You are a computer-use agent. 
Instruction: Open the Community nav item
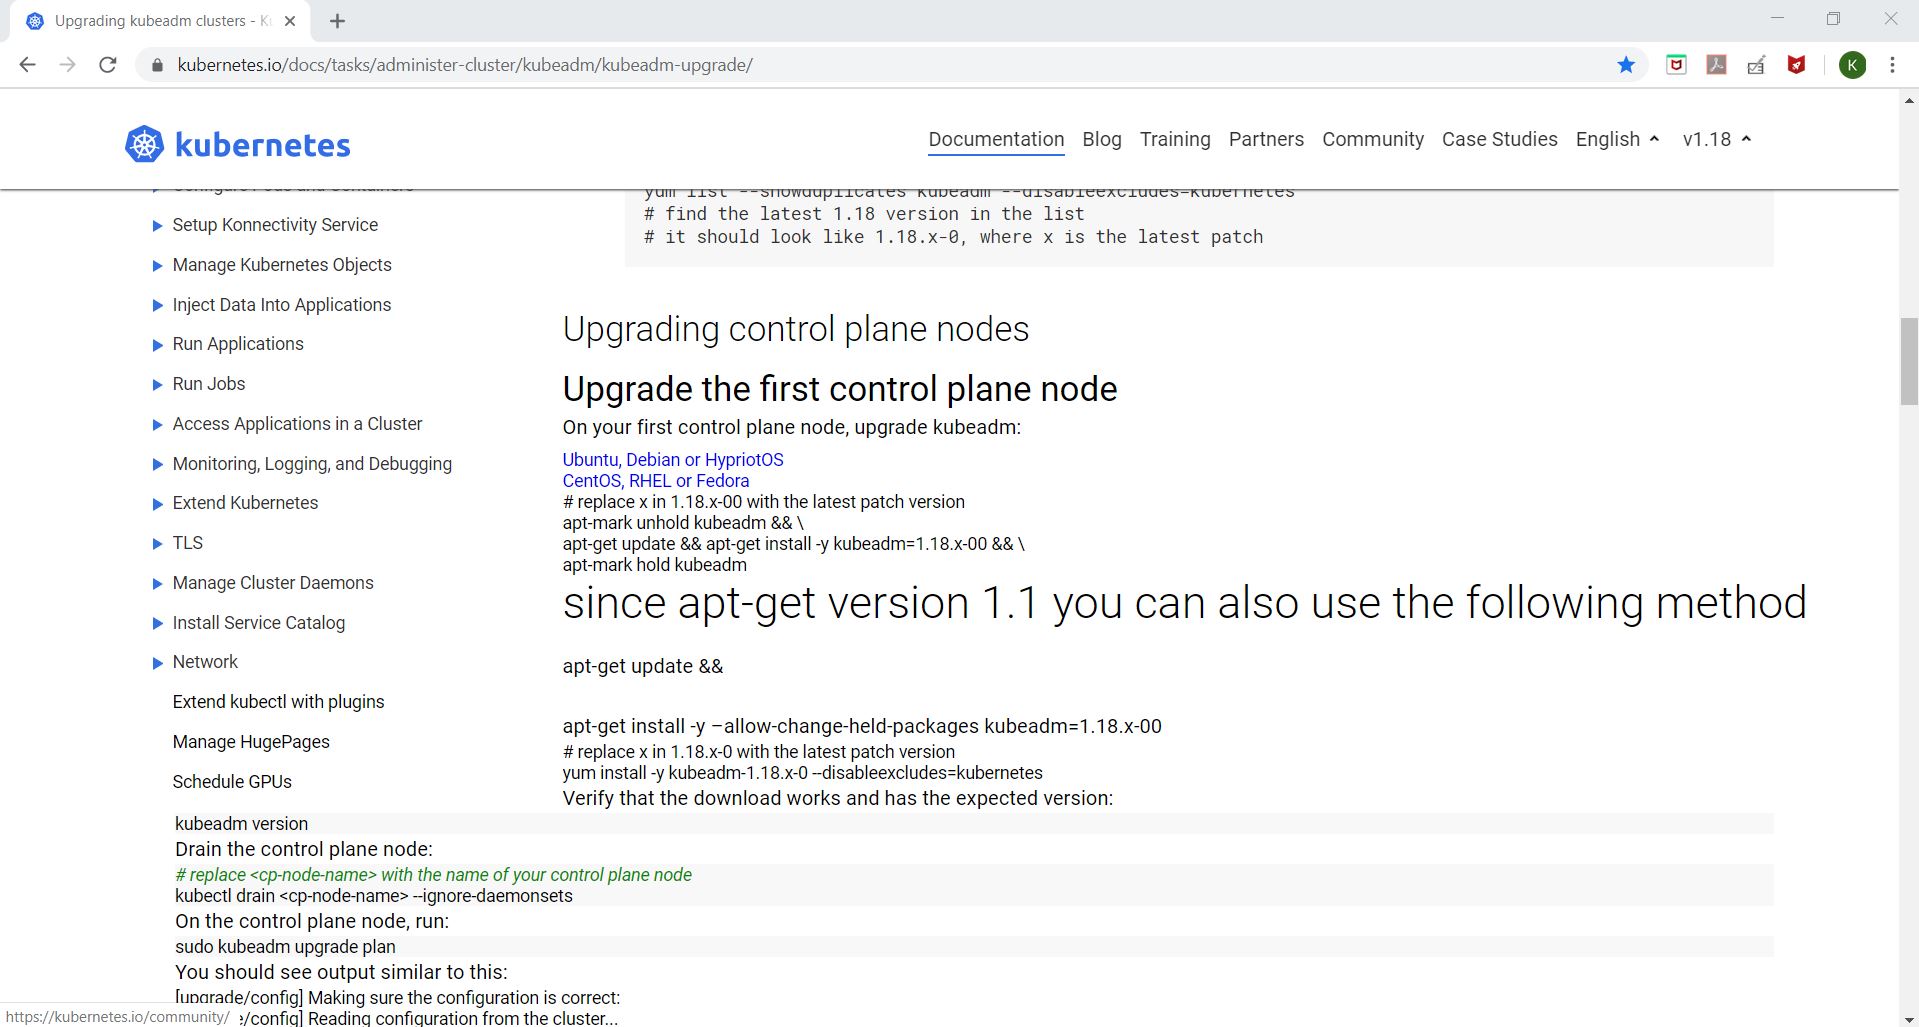pyautogui.click(x=1373, y=139)
